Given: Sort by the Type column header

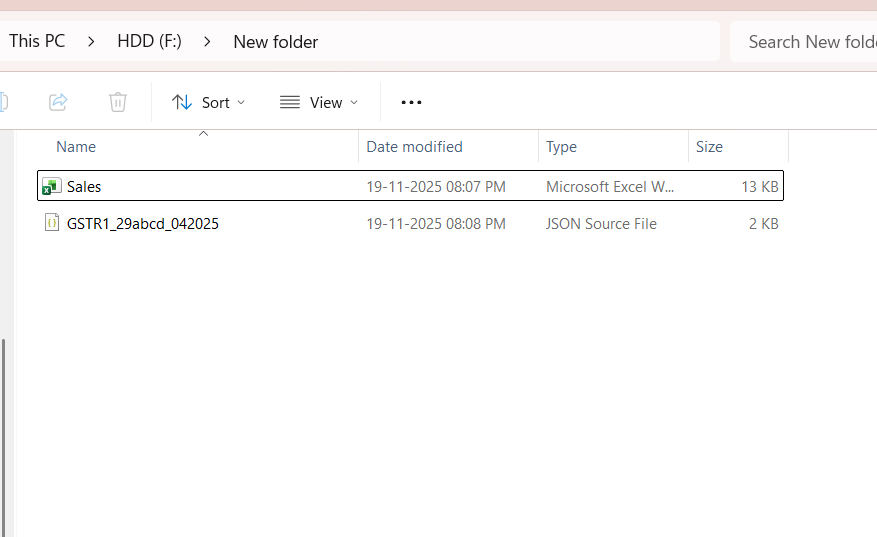Looking at the screenshot, I should (562, 147).
